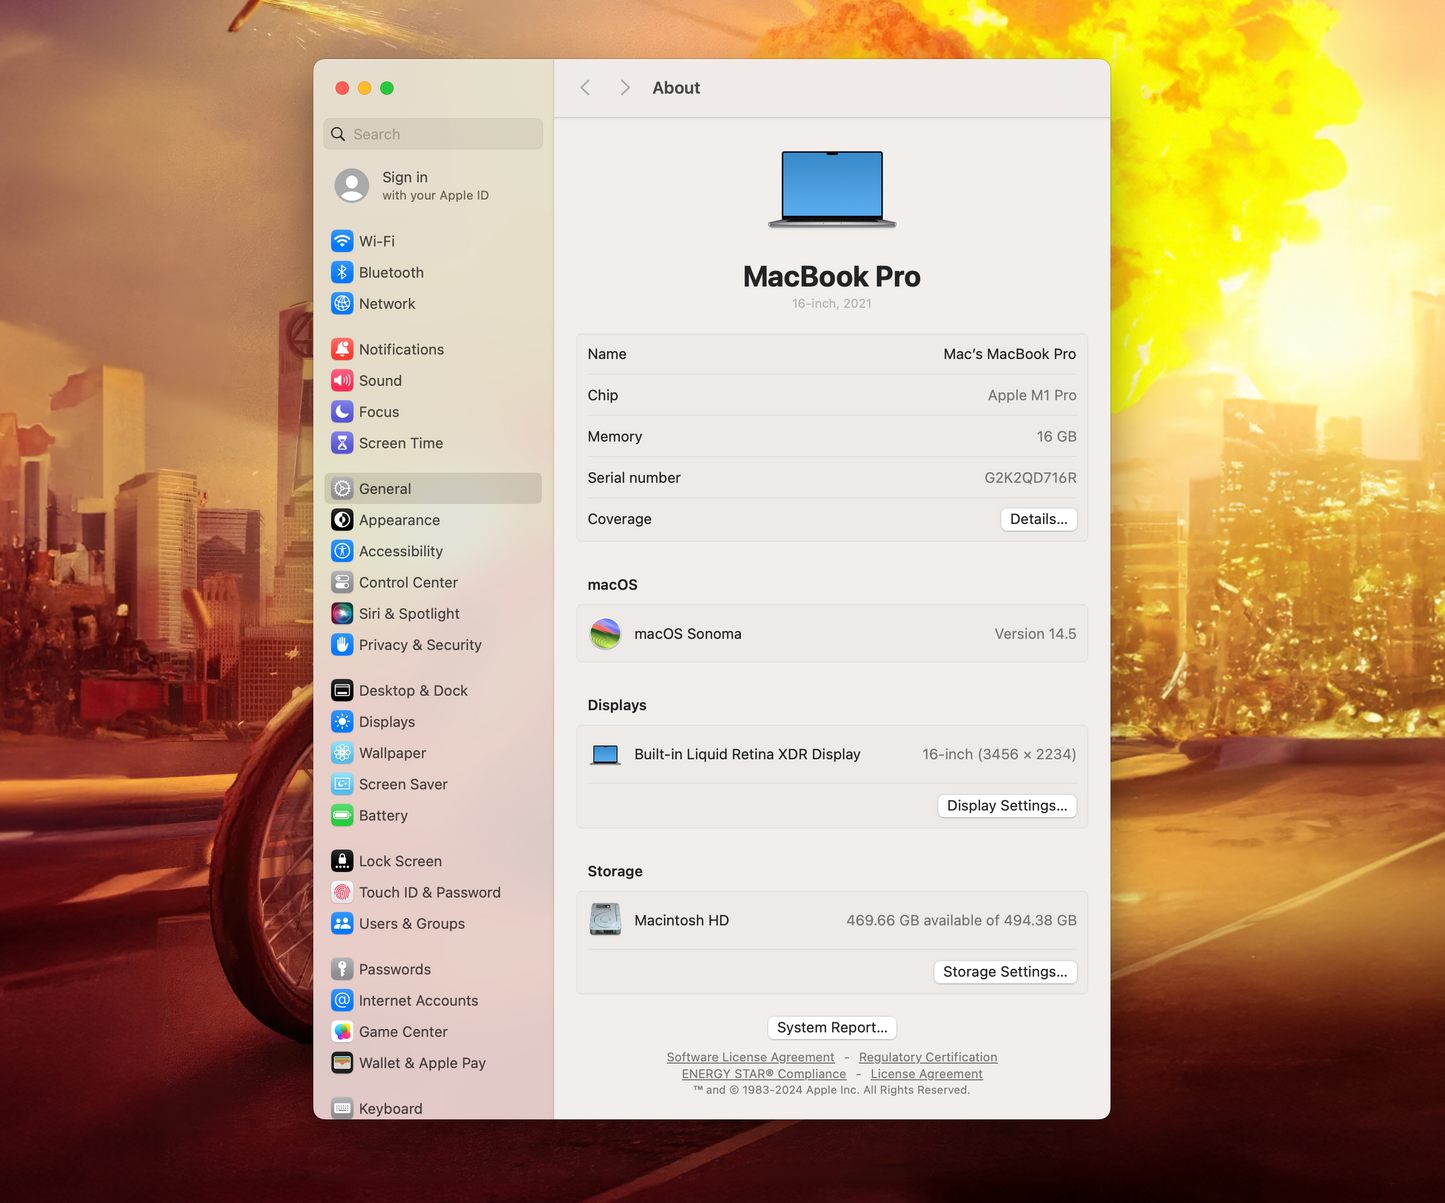1445x1203 pixels.
Task: Go forward using the right chevron
Action: coord(625,88)
